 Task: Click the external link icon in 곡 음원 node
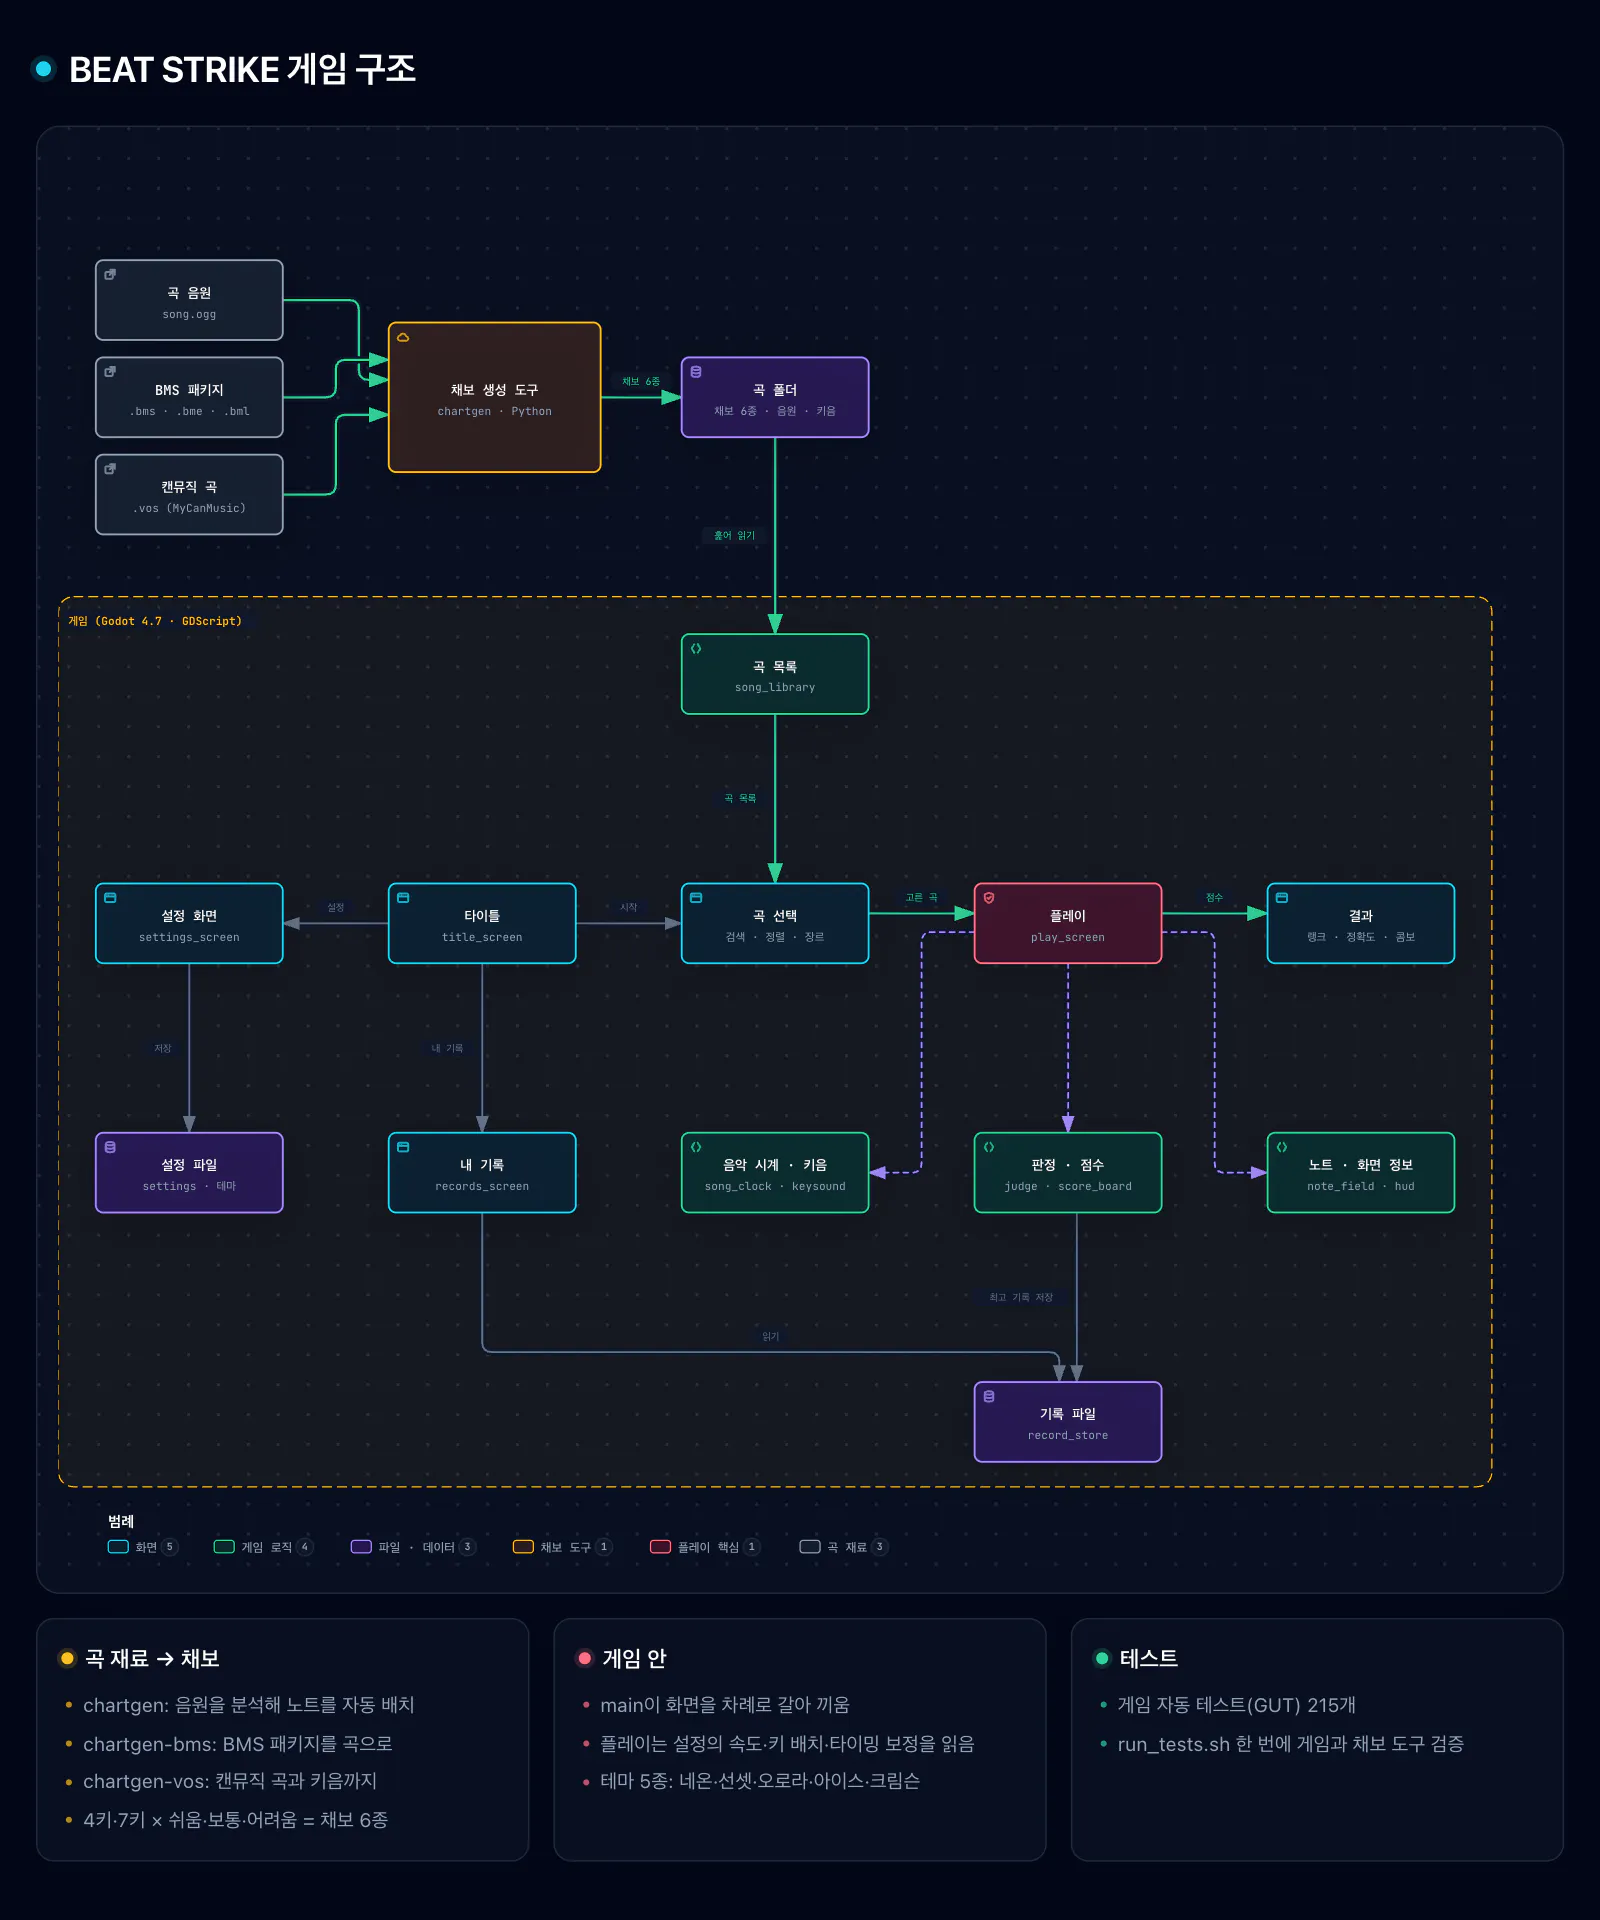point(110,274)
